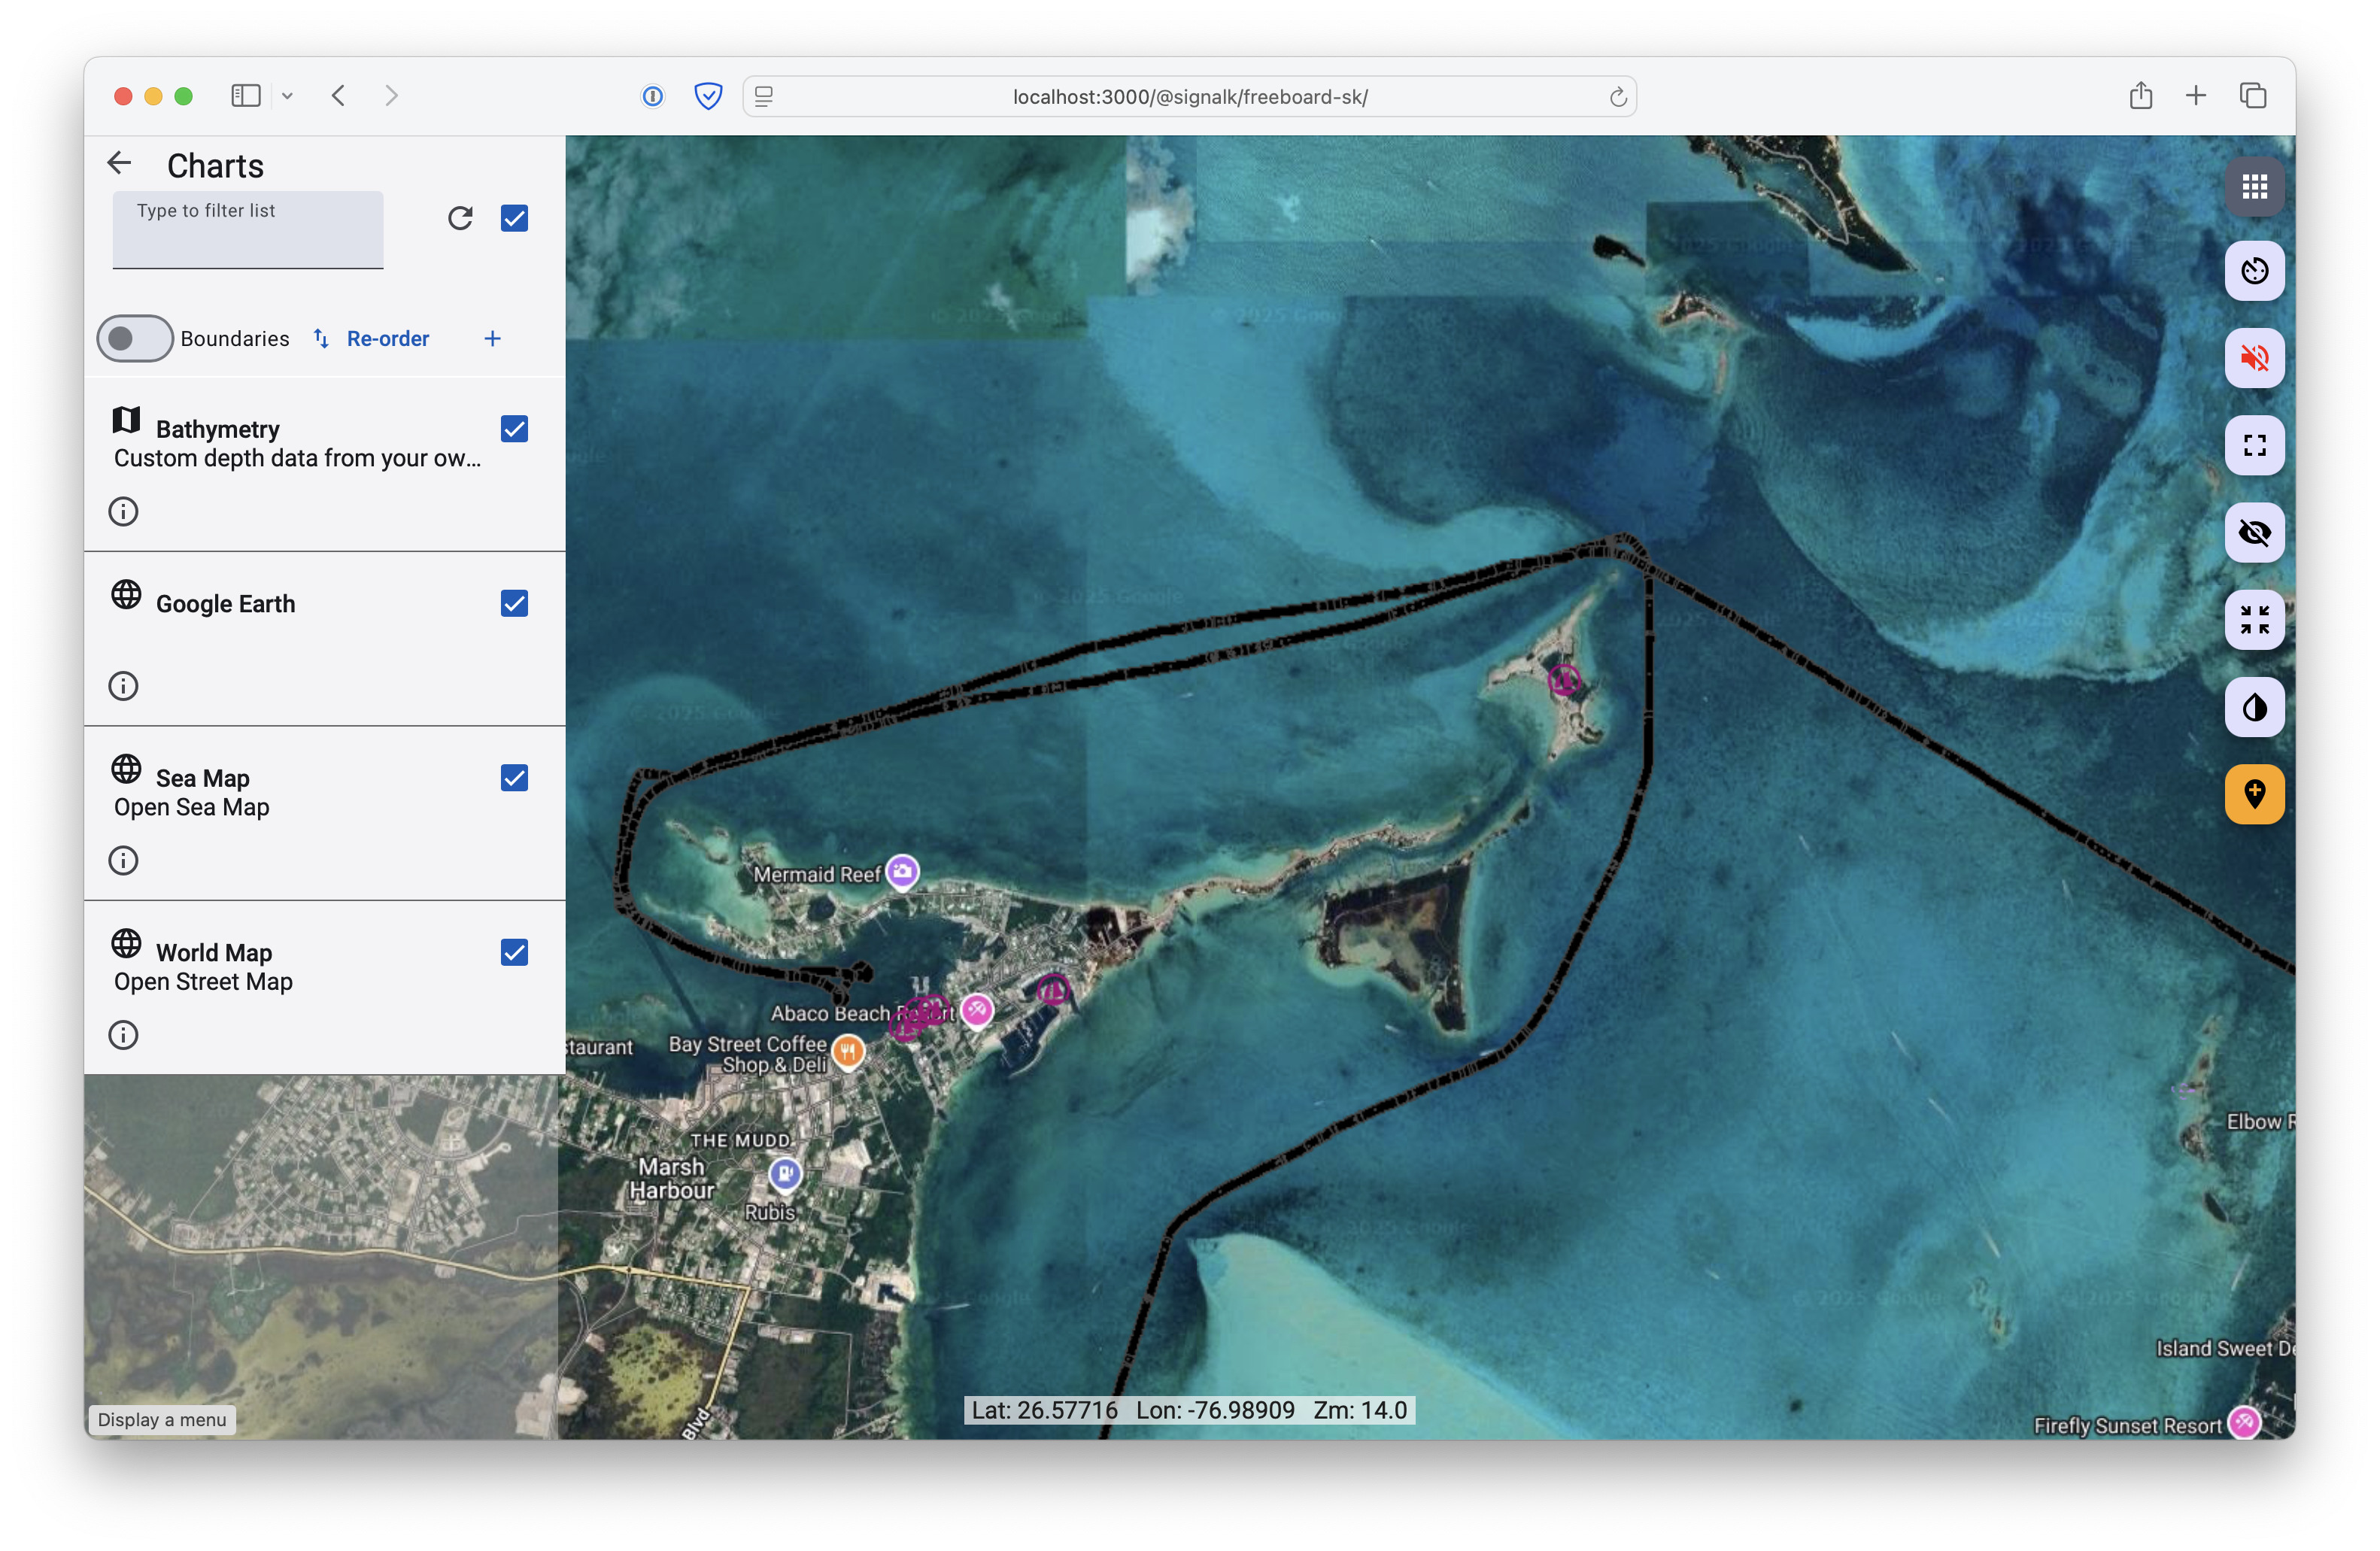This screenshot has height=1551, width=2380.
Task: Click the Custom depth data description
Action: [x=298, y=459]
